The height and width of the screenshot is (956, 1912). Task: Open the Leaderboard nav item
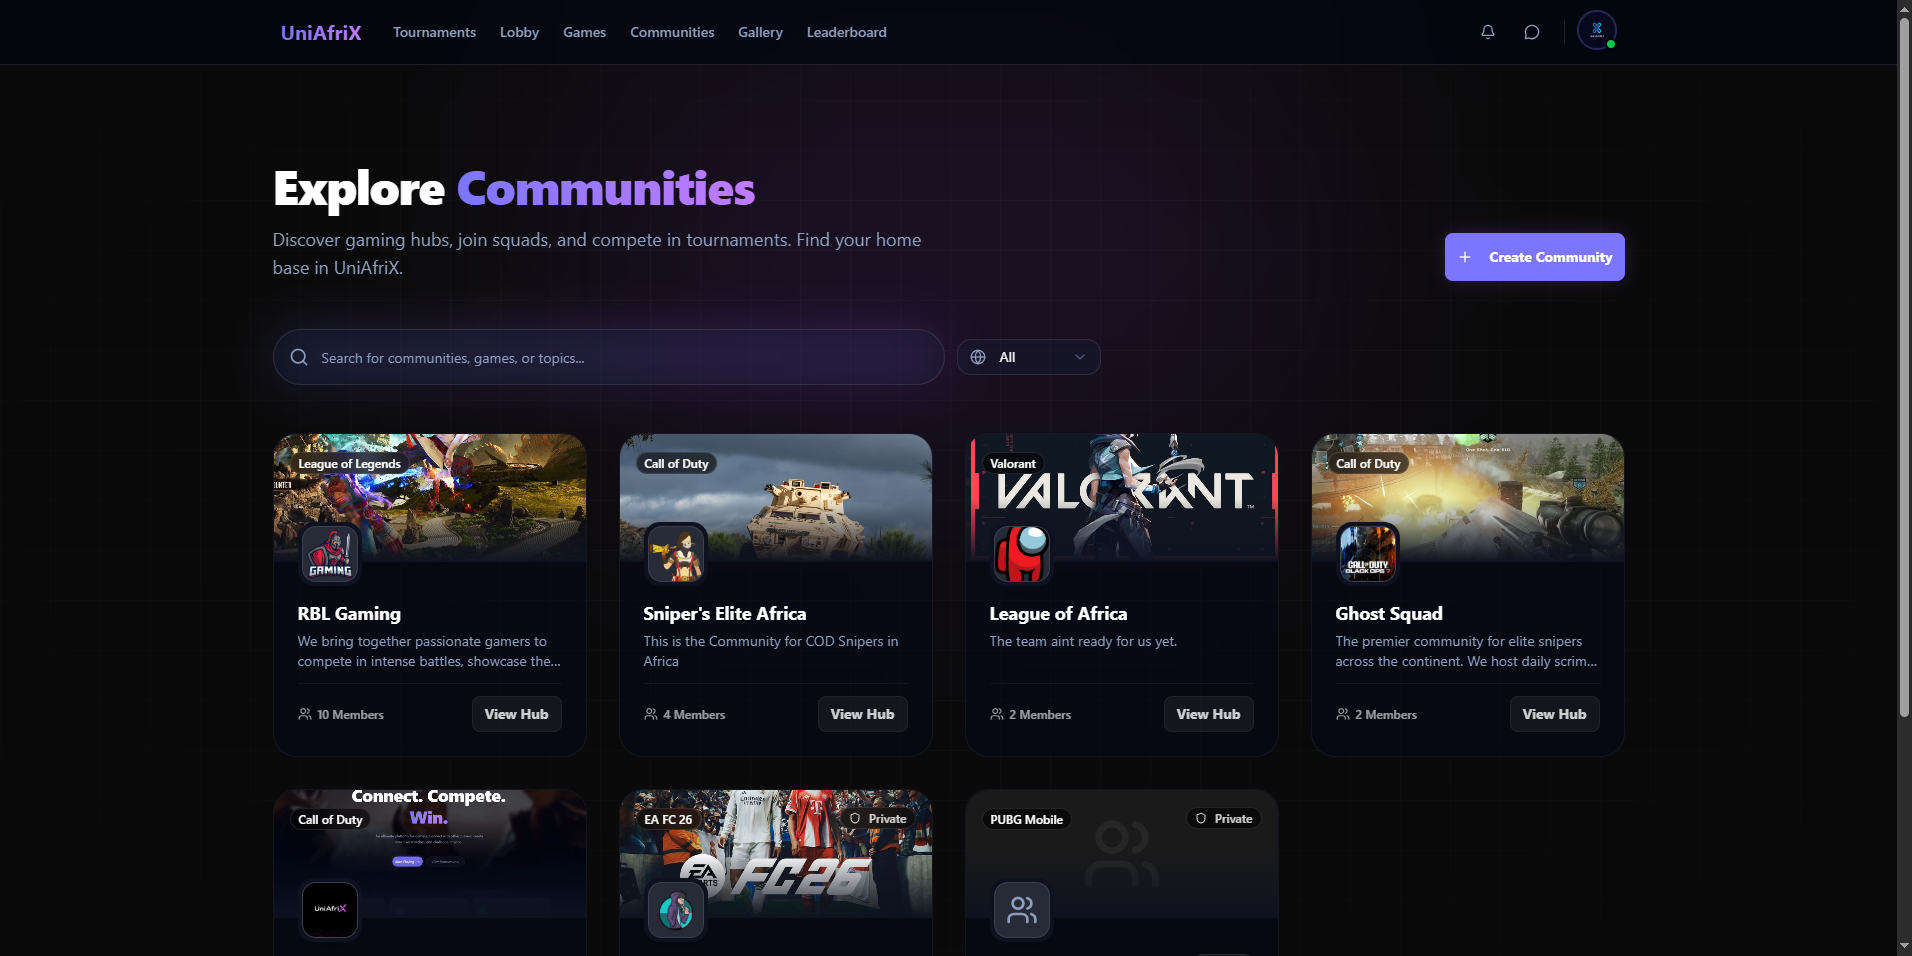coord(846,32)
